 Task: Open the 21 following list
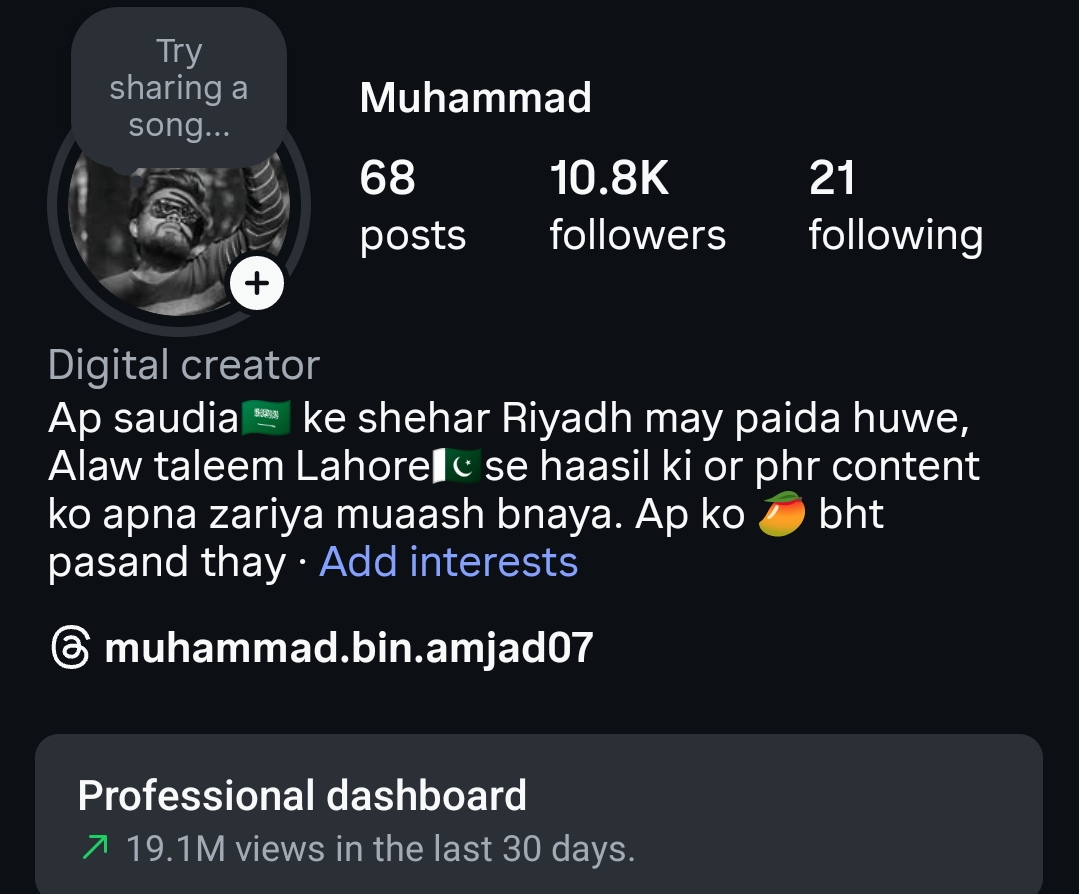click(x=896, y=205)
